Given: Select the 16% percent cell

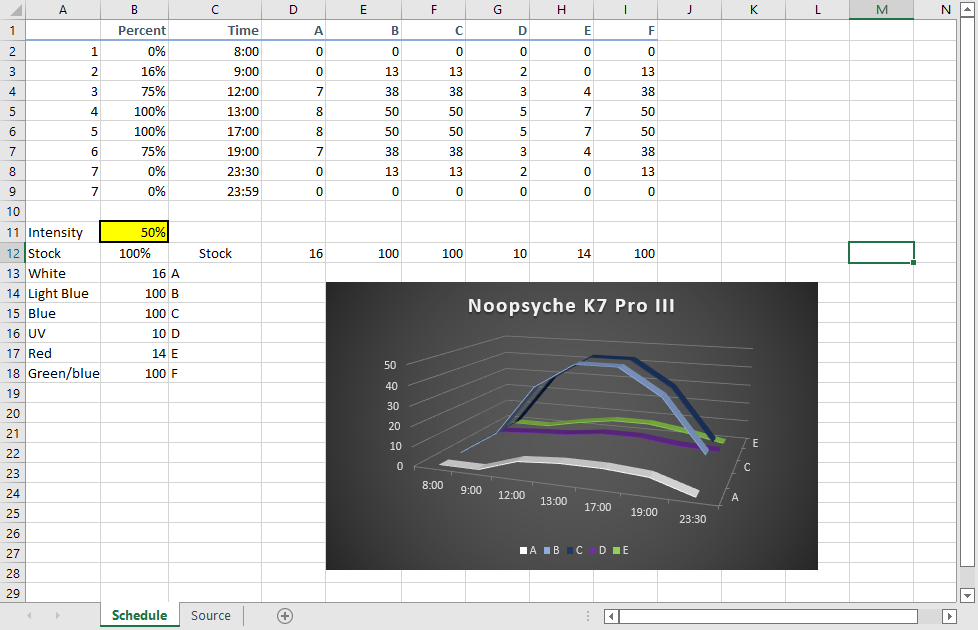Looking at the screenshot, I should [134, 71].
